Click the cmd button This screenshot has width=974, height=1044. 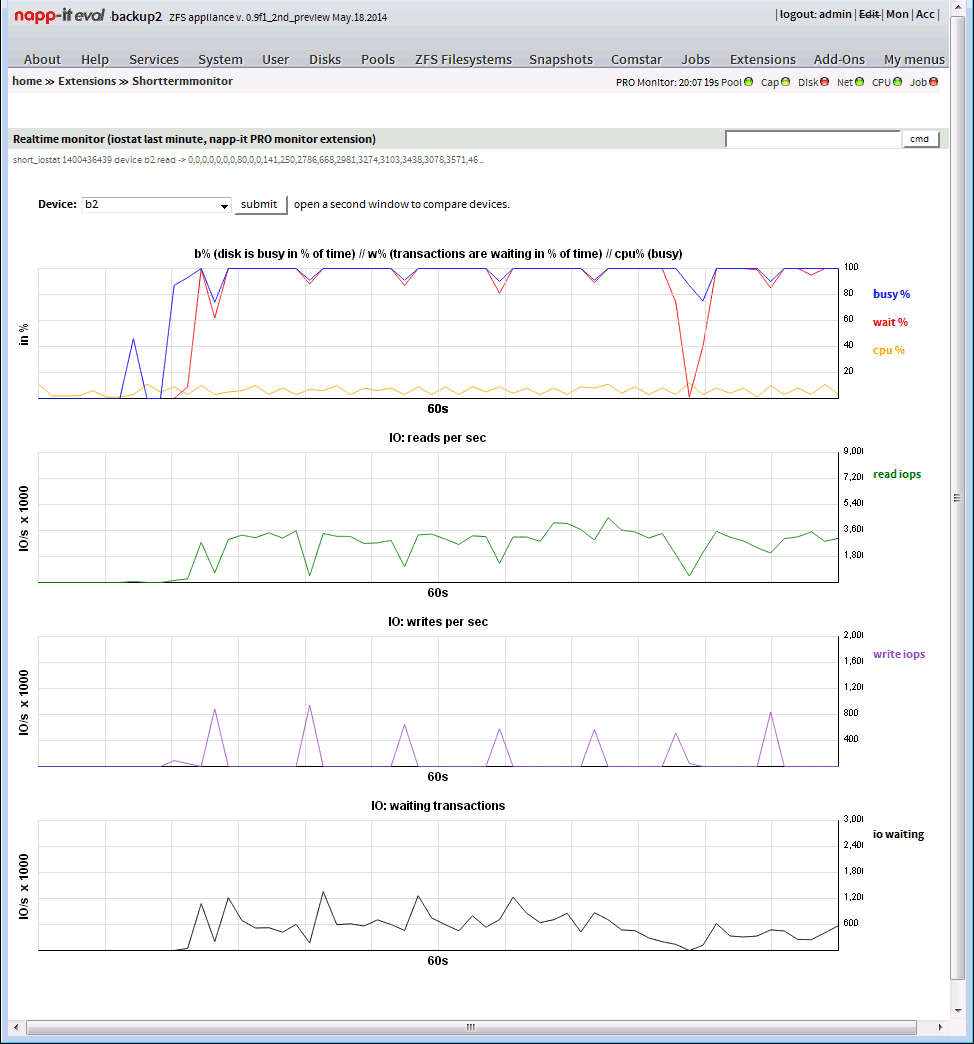coord(920,139)
